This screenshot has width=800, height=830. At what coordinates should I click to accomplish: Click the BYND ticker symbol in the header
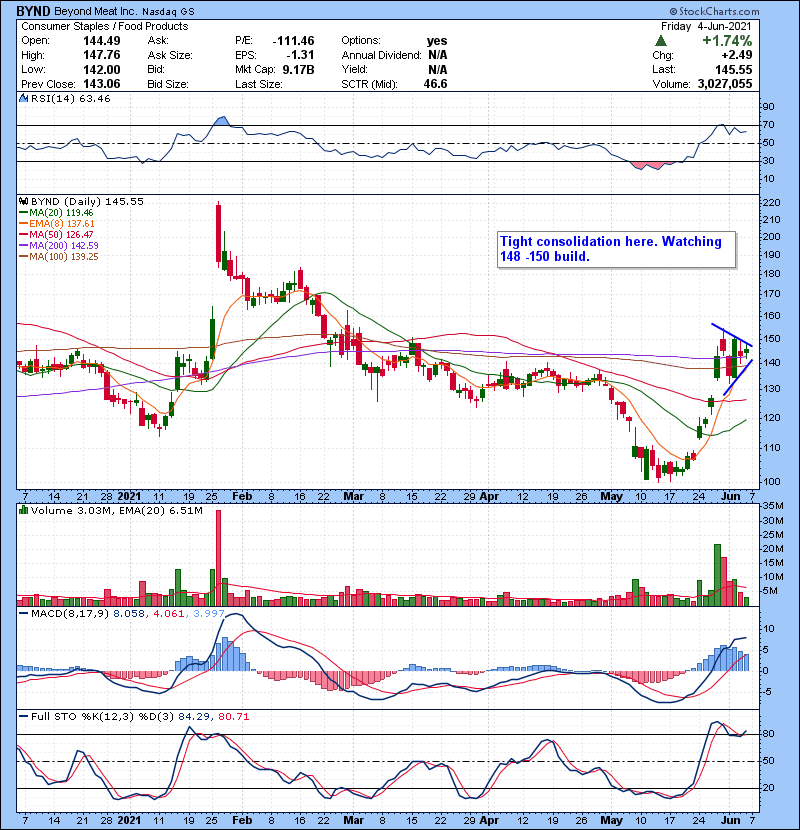pos(34,11)
